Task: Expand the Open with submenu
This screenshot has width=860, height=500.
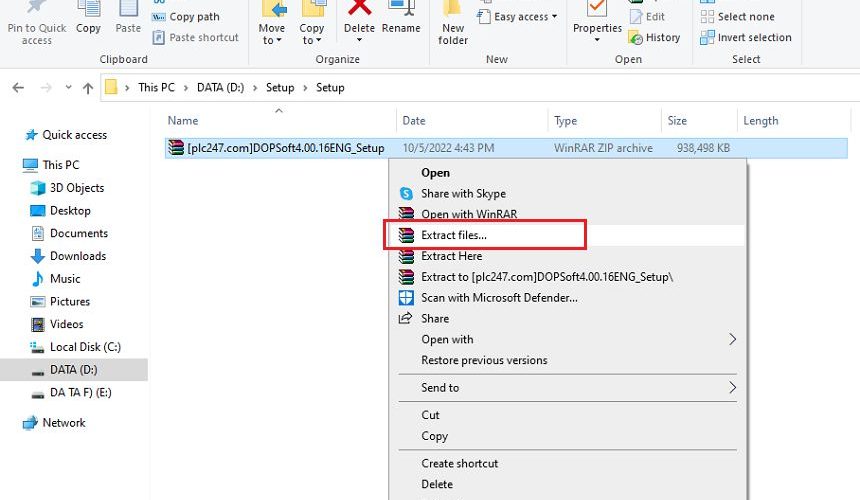Action: [567, 339]
